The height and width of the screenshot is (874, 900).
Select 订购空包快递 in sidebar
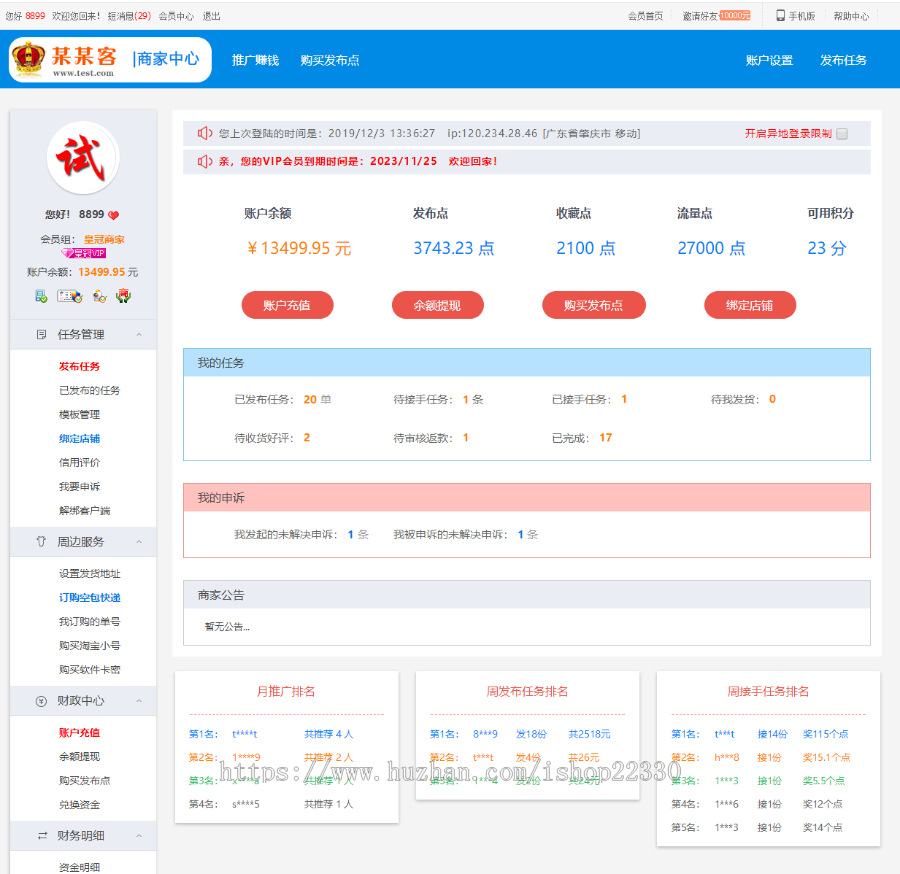point(90,598)
